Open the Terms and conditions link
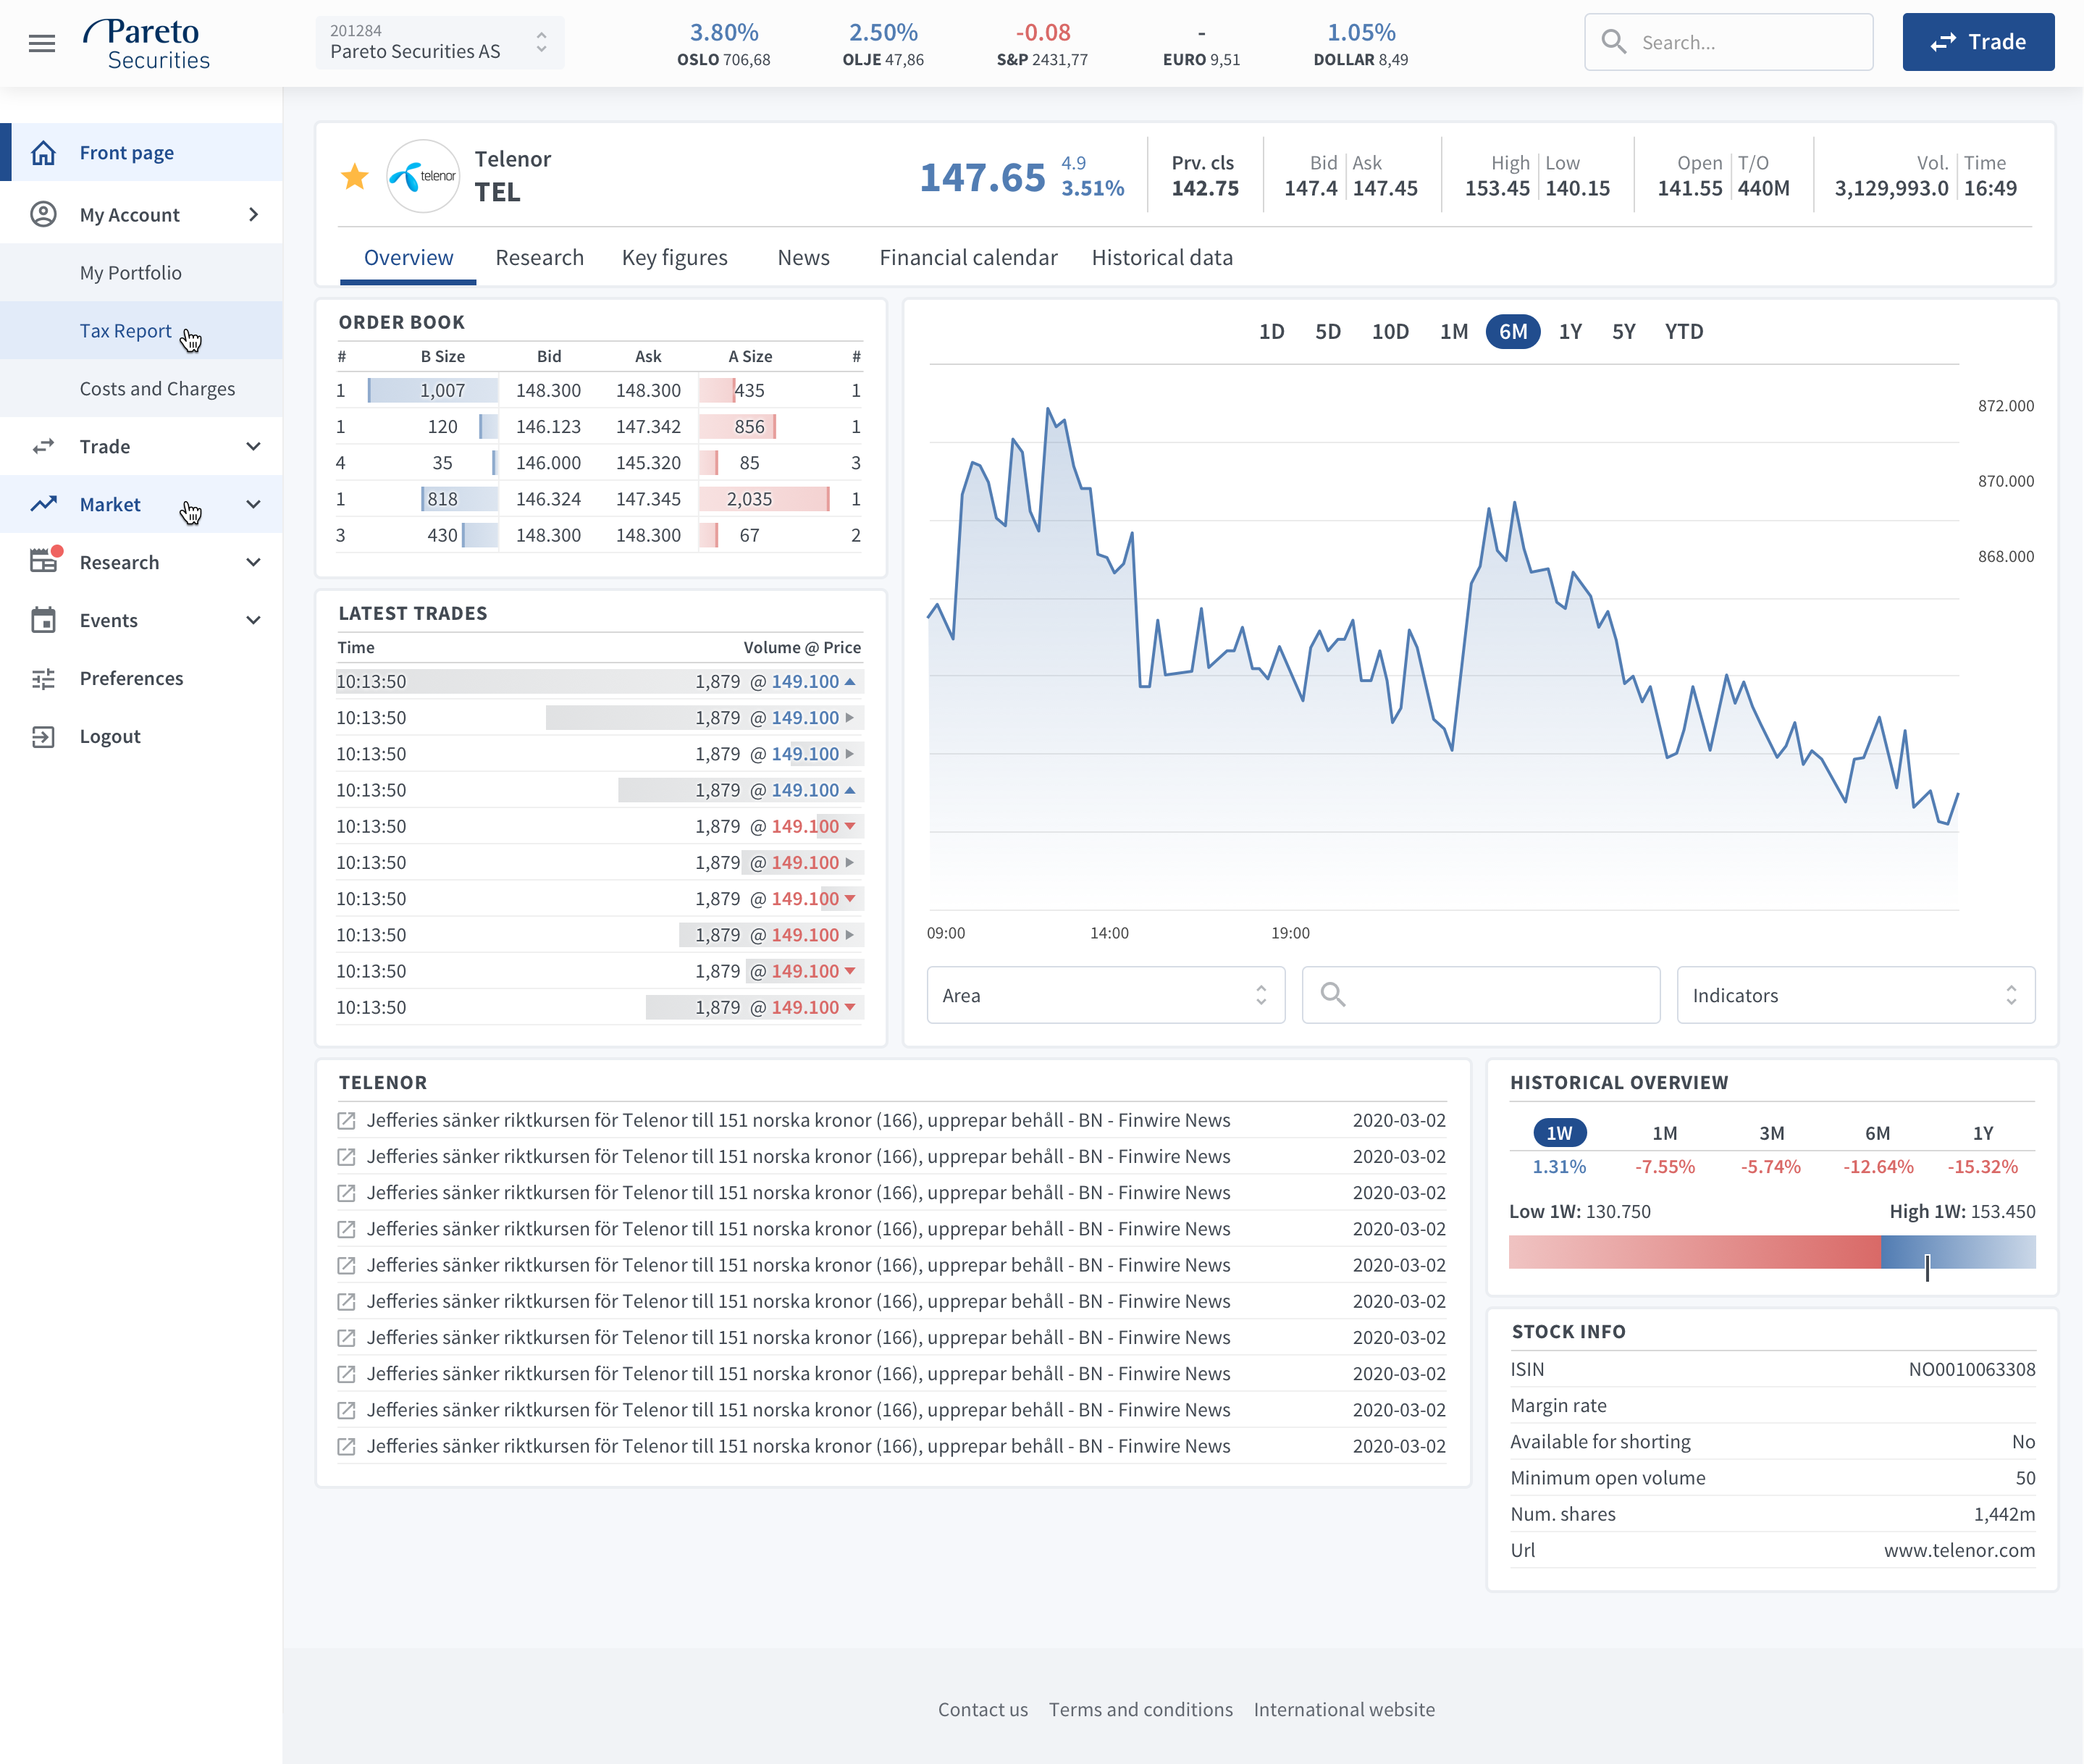Viewport: 2084px width, 1764px height. pyautogui.click(x=1140, y=1709)
